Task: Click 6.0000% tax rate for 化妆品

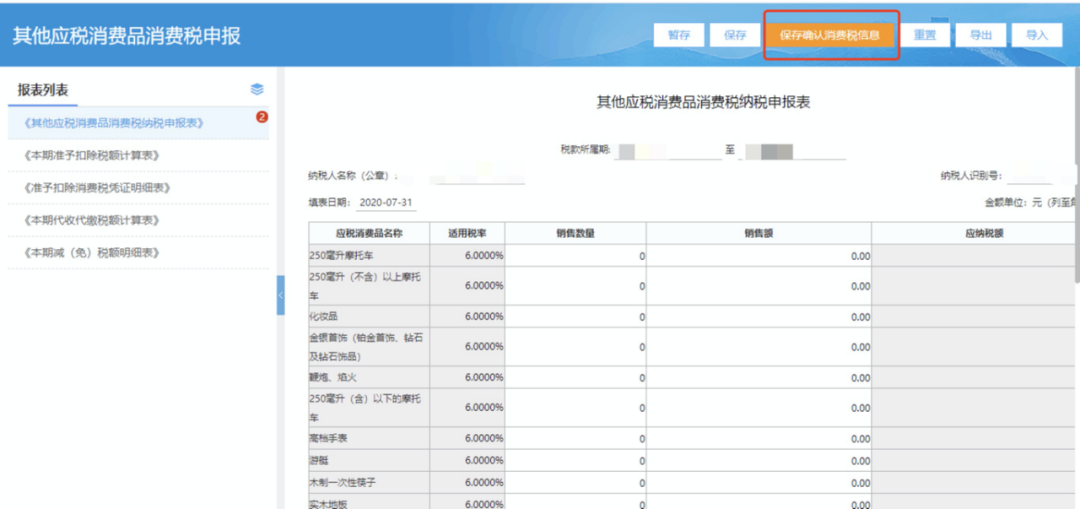Action: click(468, 317)
